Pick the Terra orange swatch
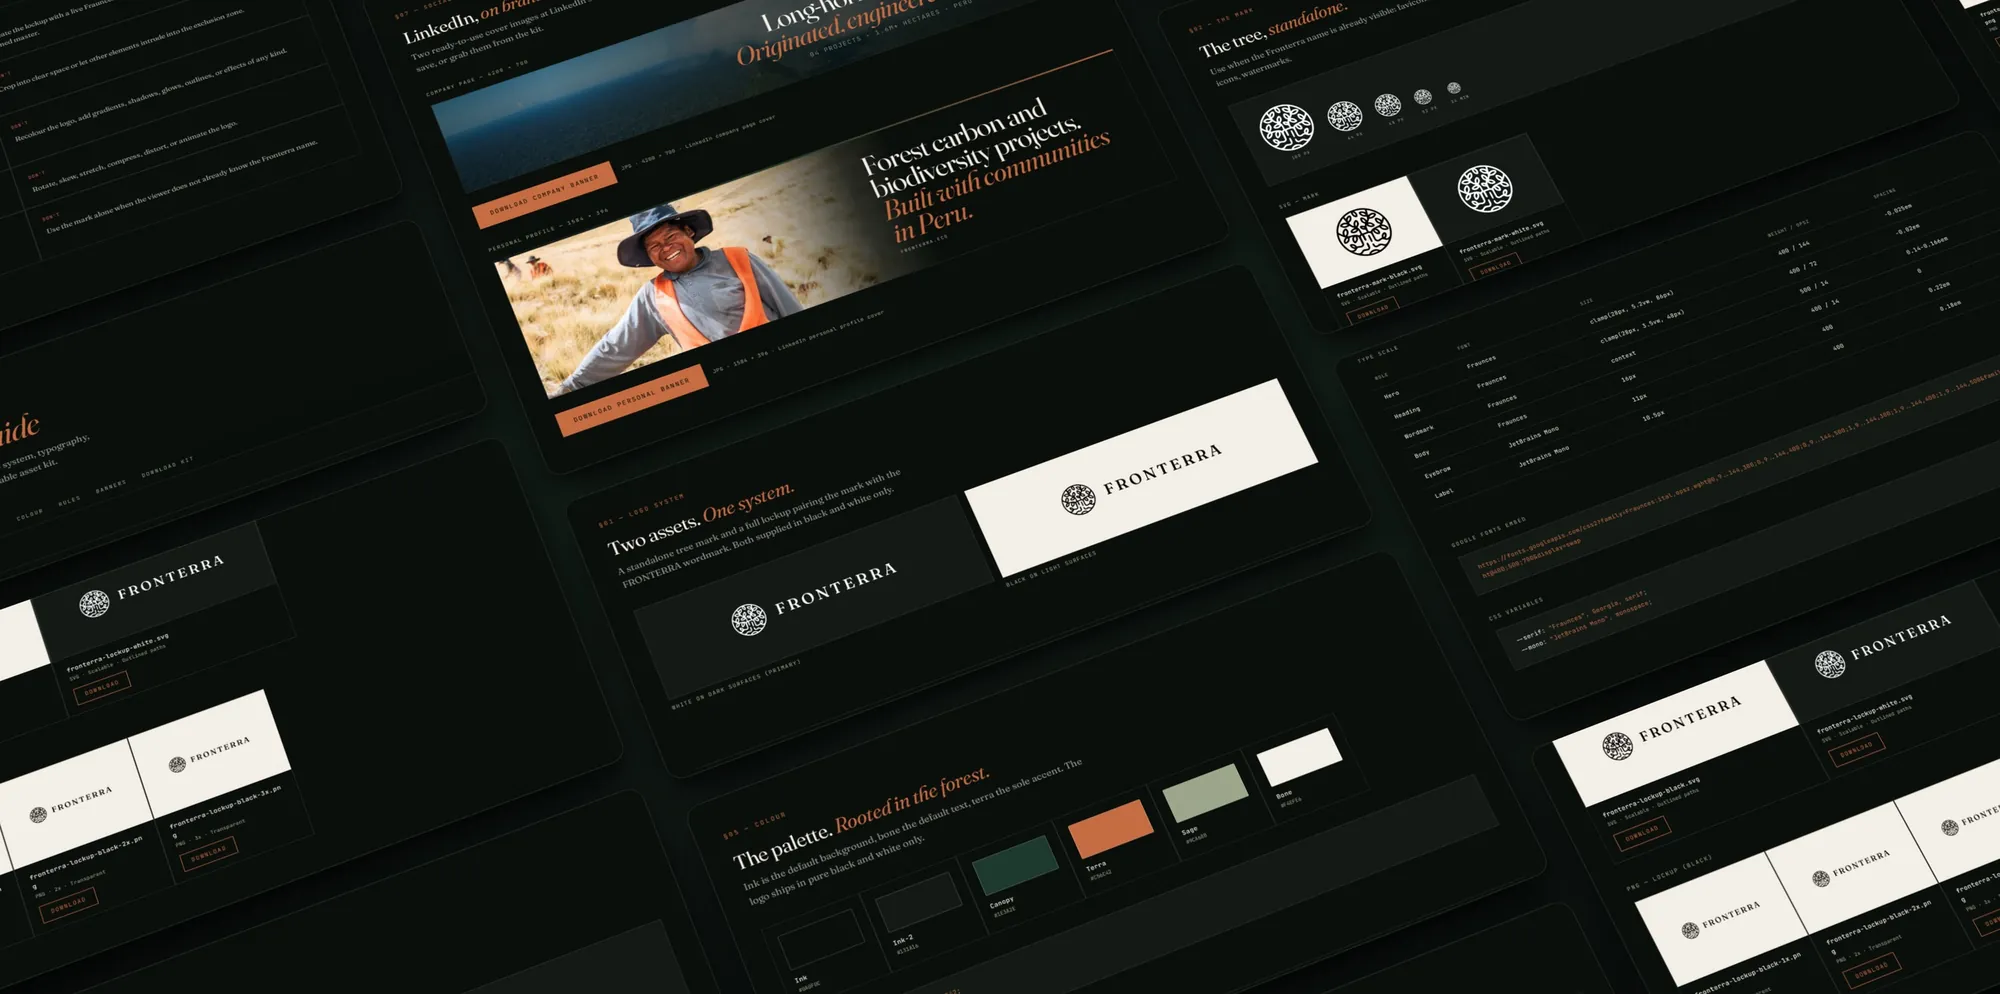 click(1111, 828)
